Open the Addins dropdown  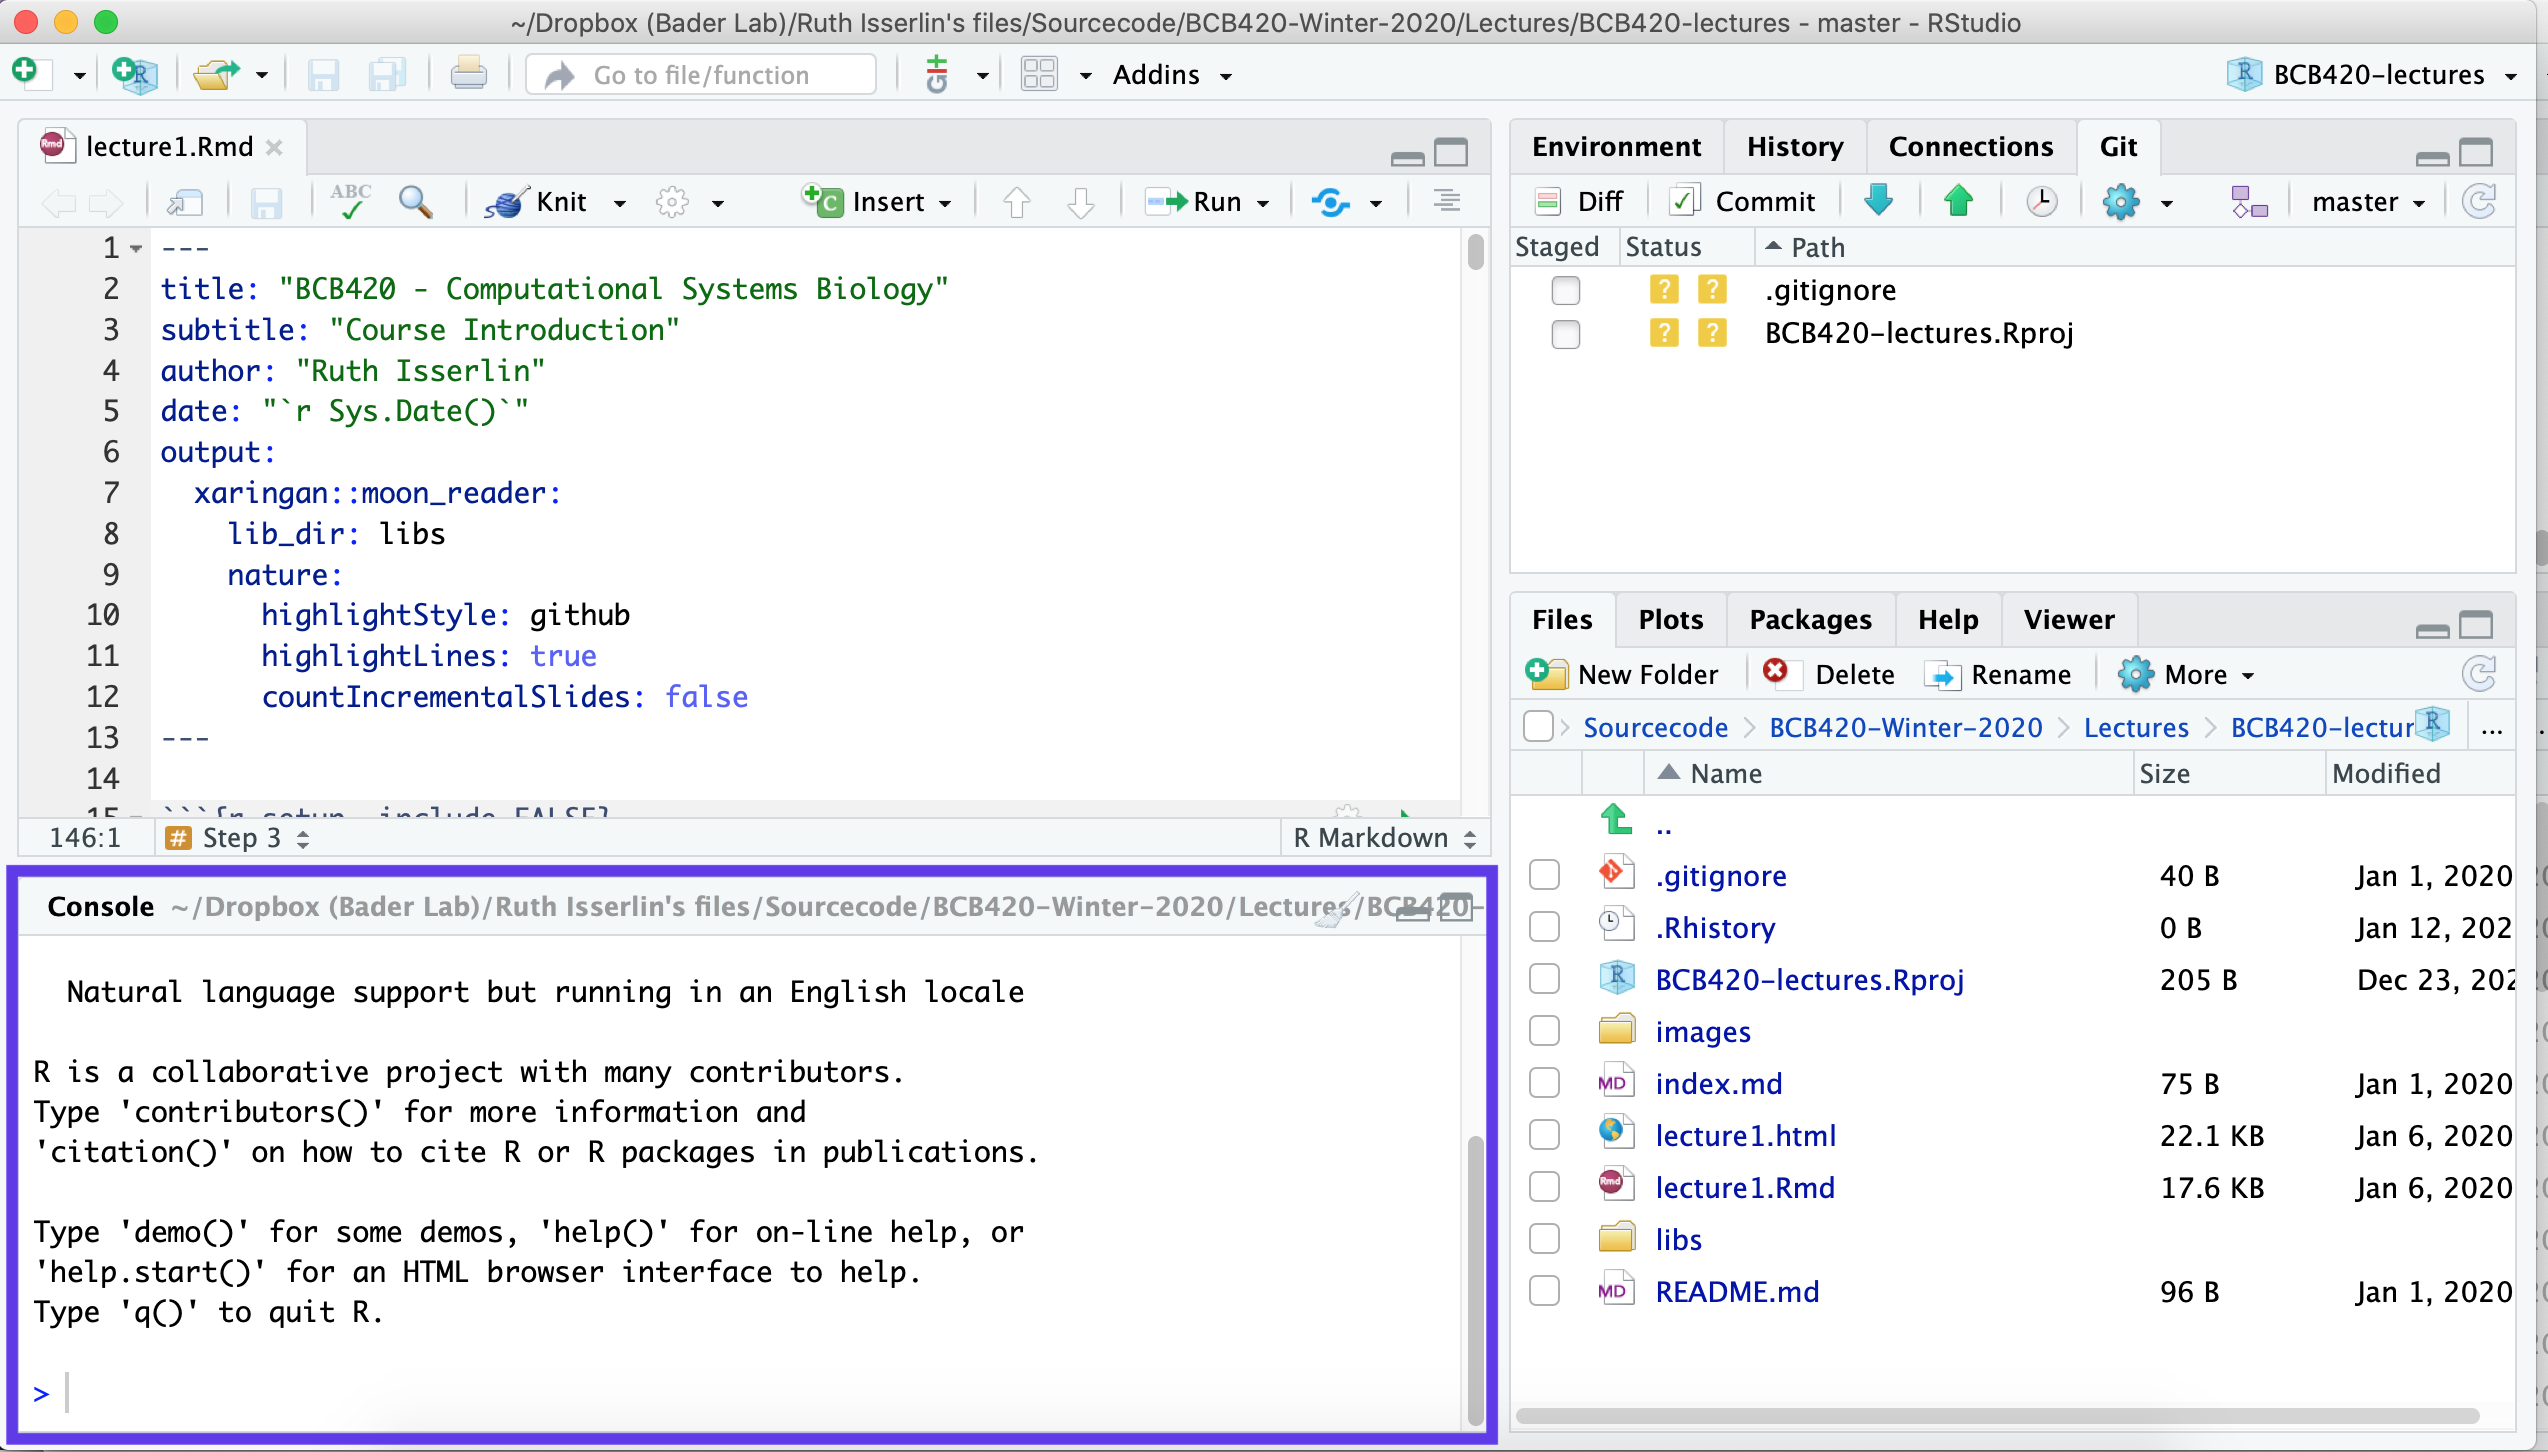coord(1172,75)
